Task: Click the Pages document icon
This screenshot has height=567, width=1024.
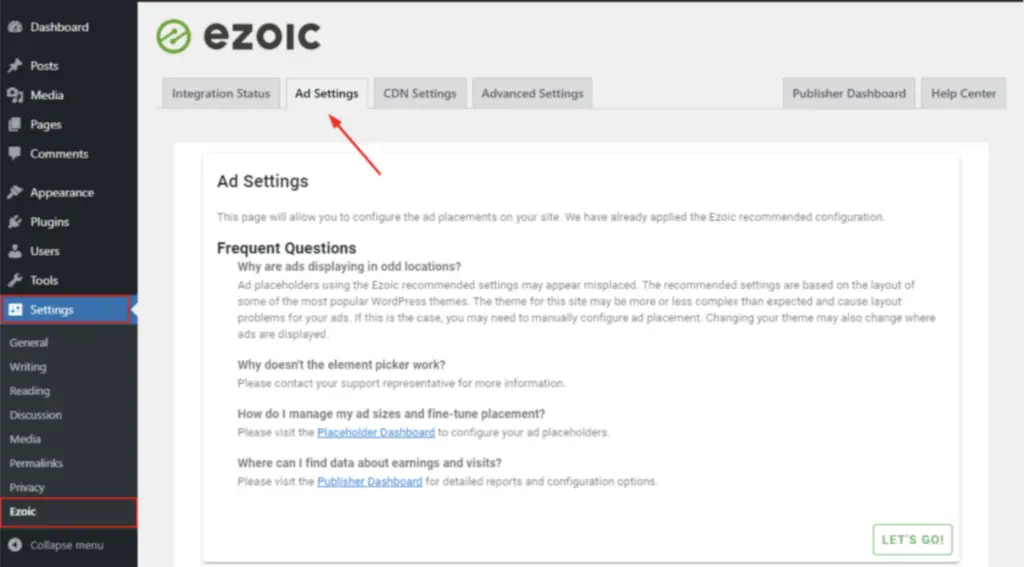Action: coord(15,124)
